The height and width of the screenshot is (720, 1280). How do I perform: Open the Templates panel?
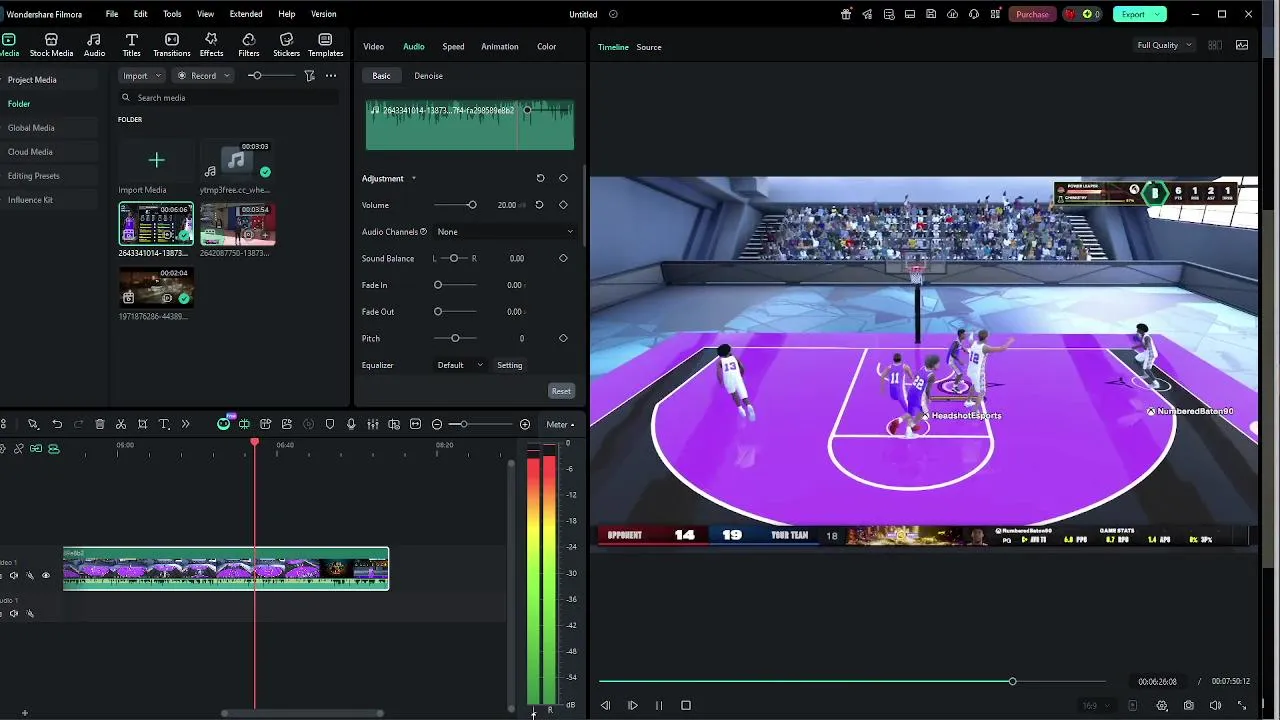[325, 45]
